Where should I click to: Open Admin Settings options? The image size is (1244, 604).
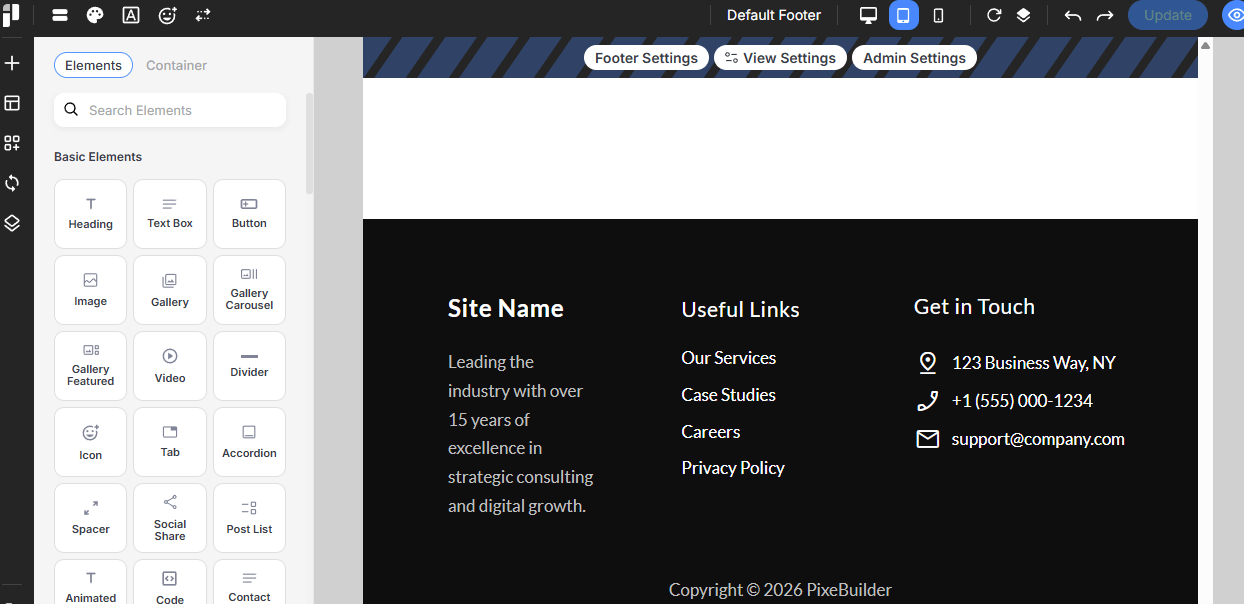914,58
